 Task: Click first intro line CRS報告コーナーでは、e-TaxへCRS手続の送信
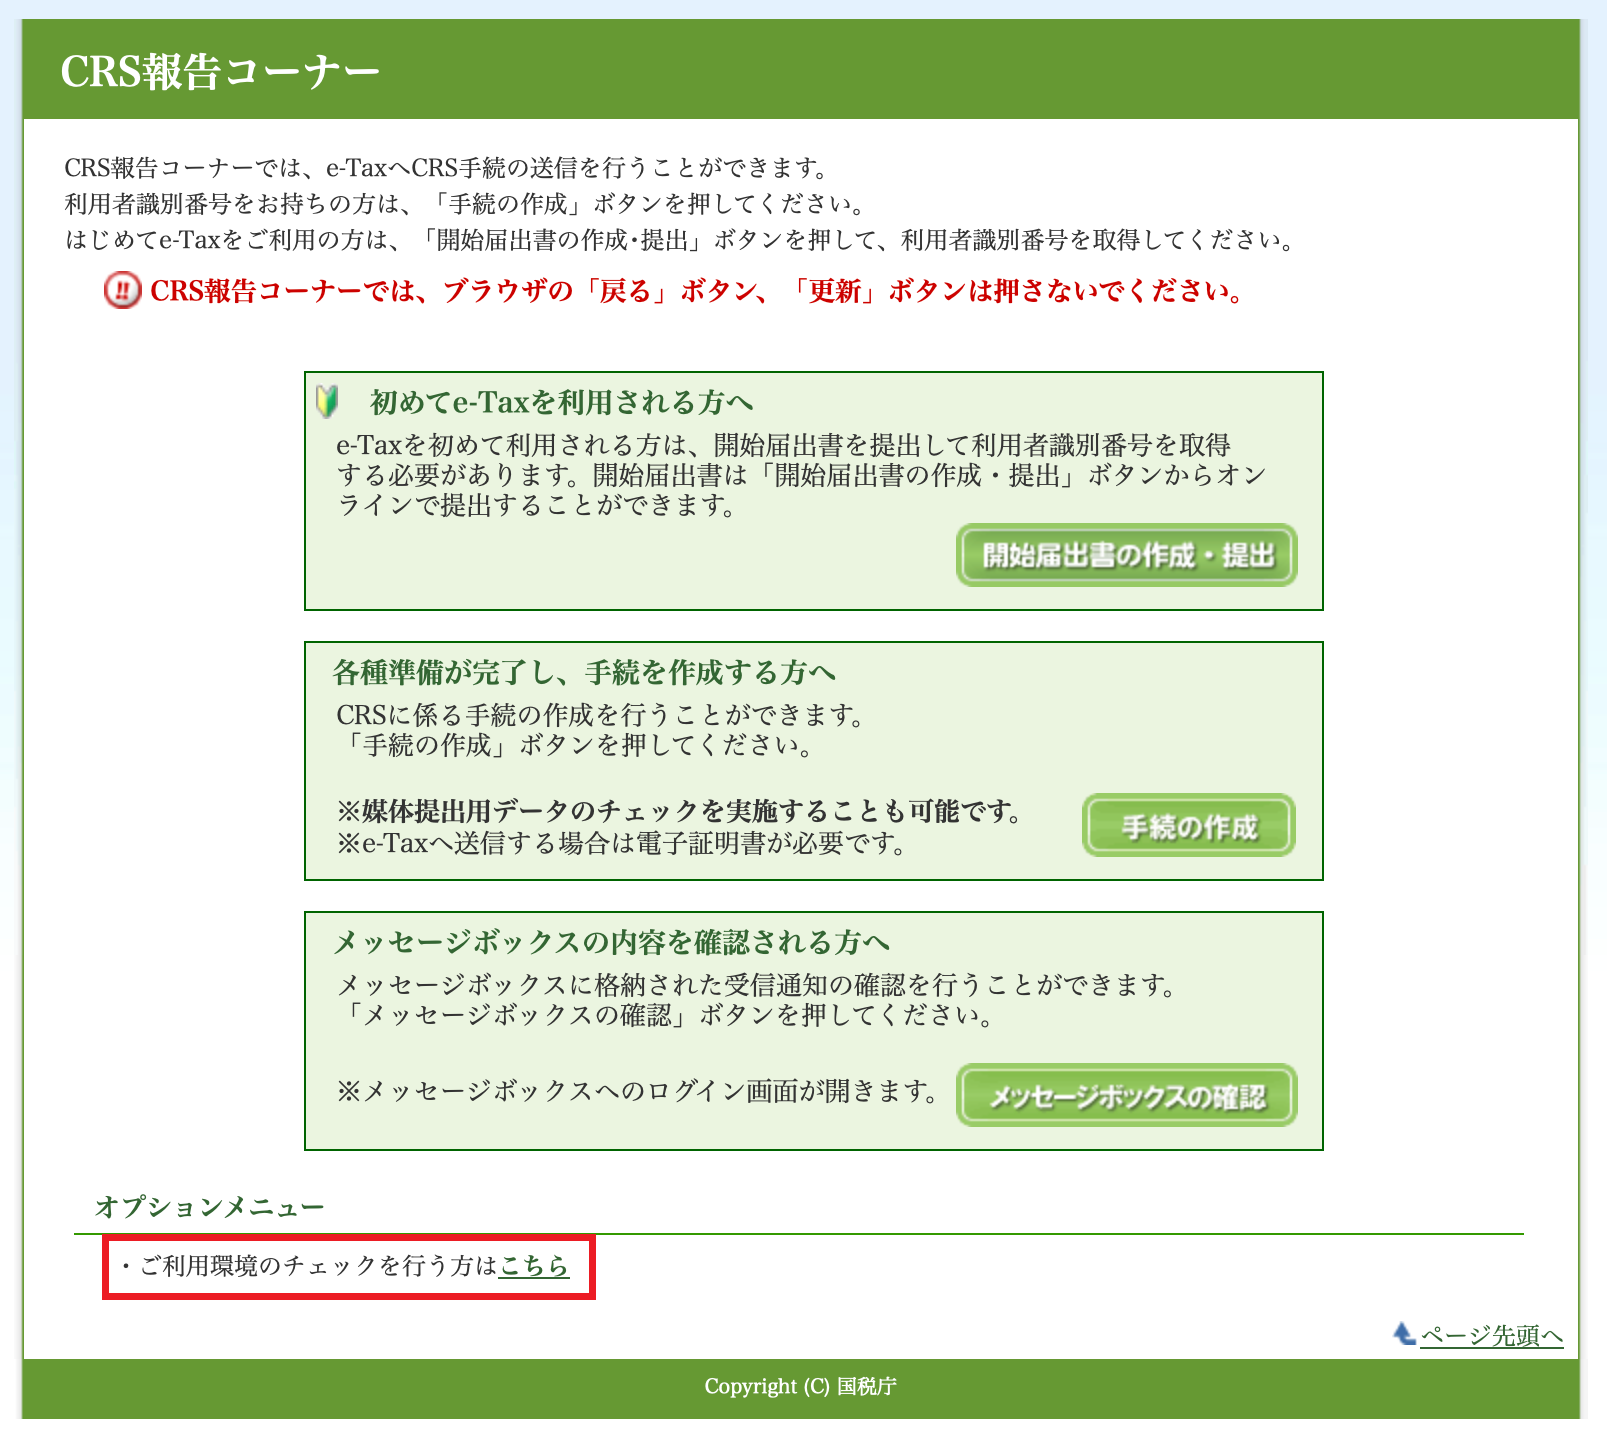[x=447, y=168]
